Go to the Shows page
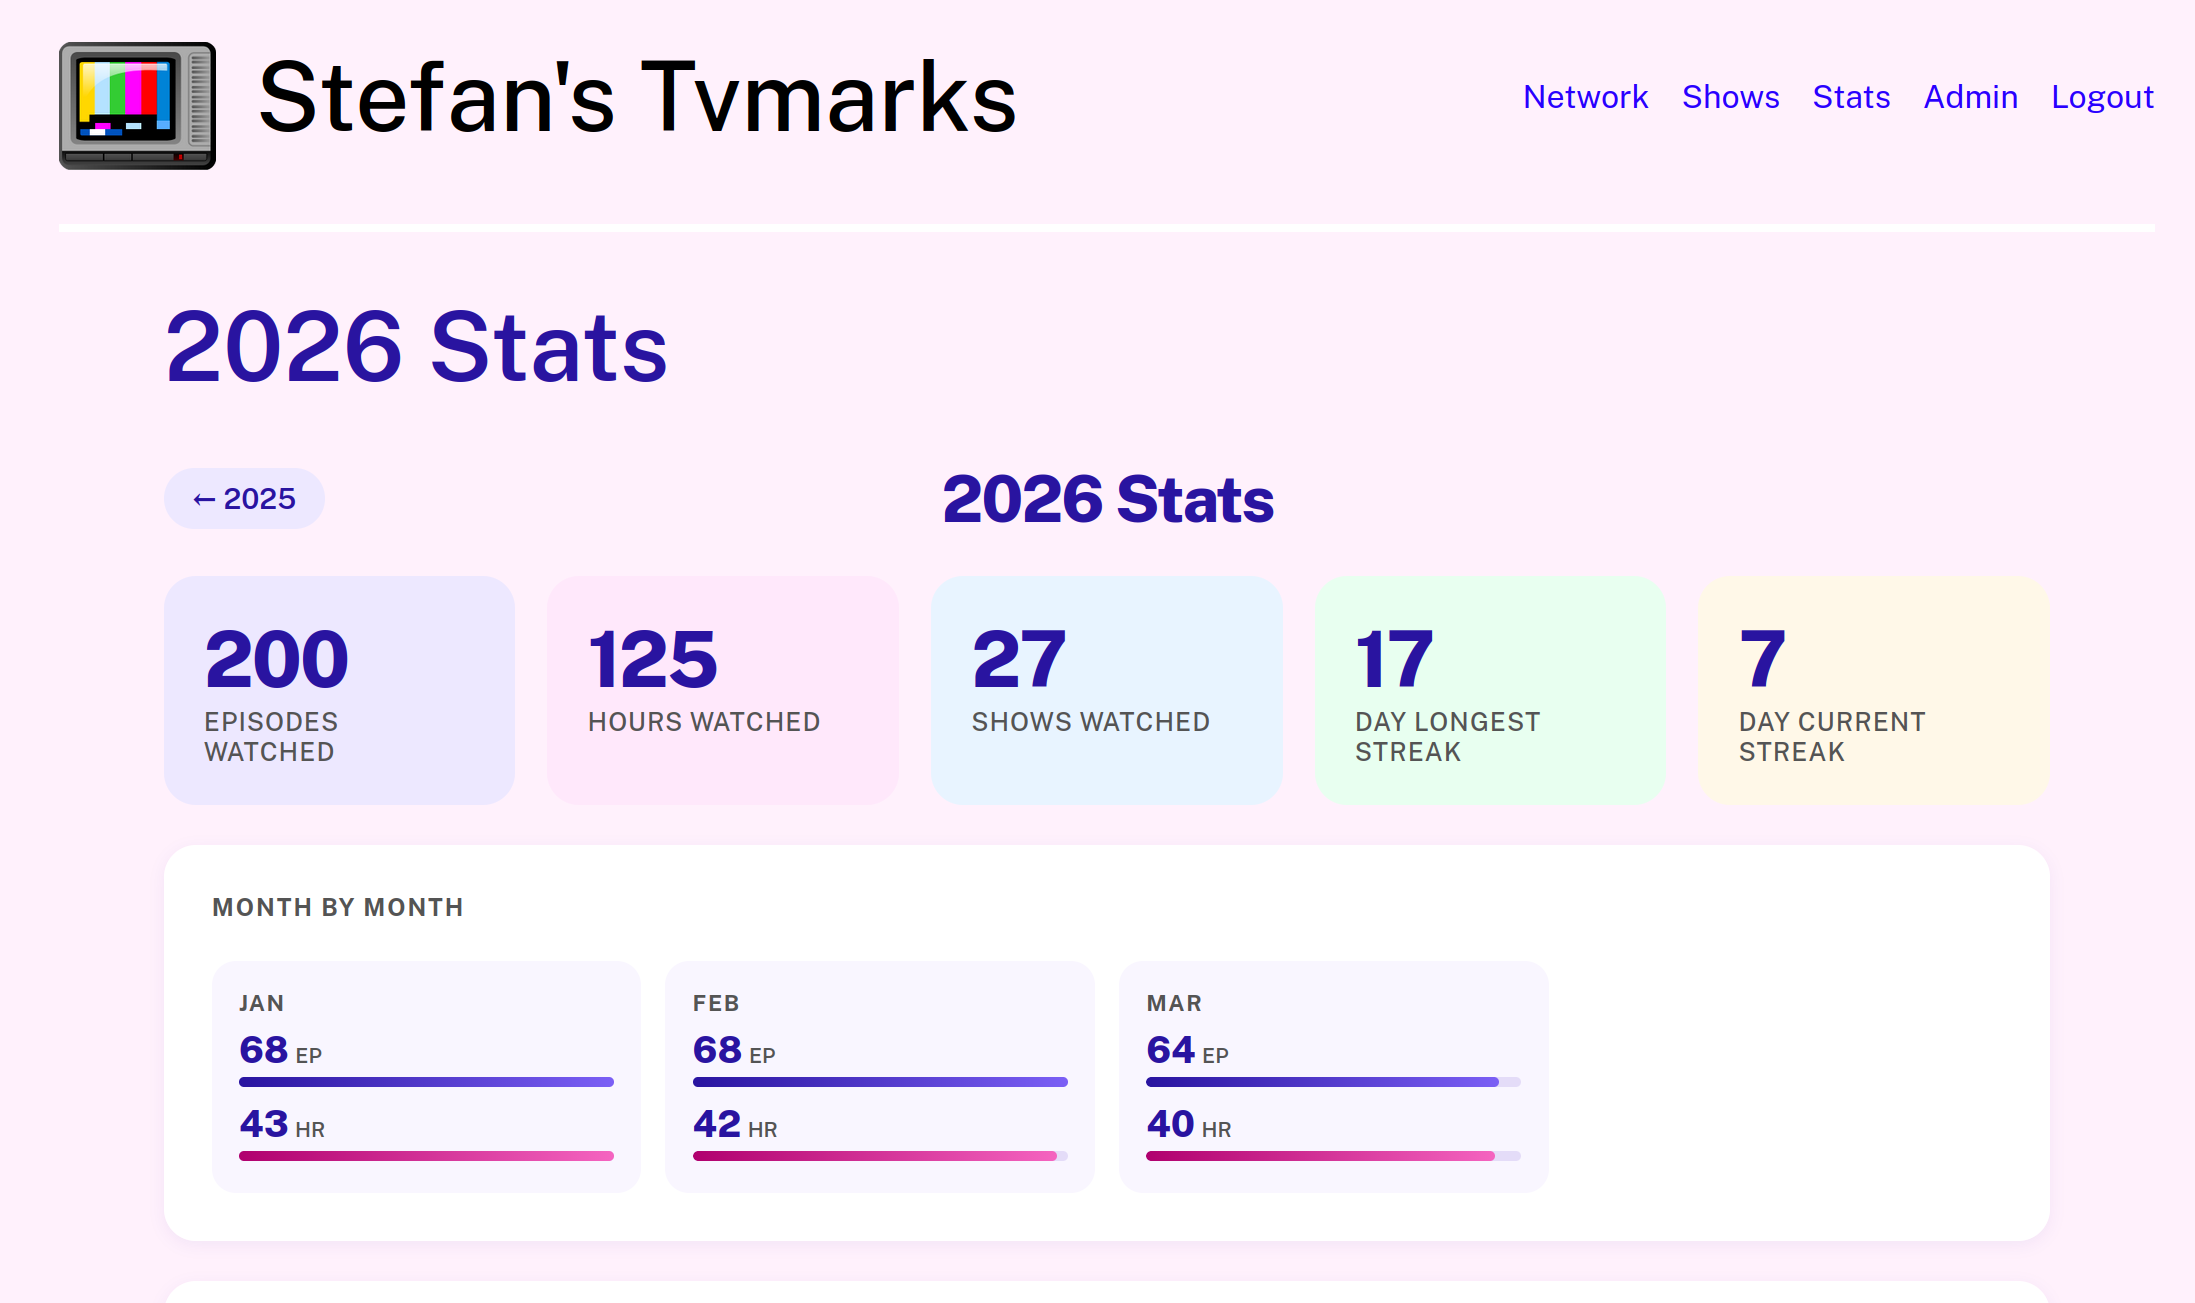The height and width of the screenshot is (1303, 2195). coord(1730,97)
